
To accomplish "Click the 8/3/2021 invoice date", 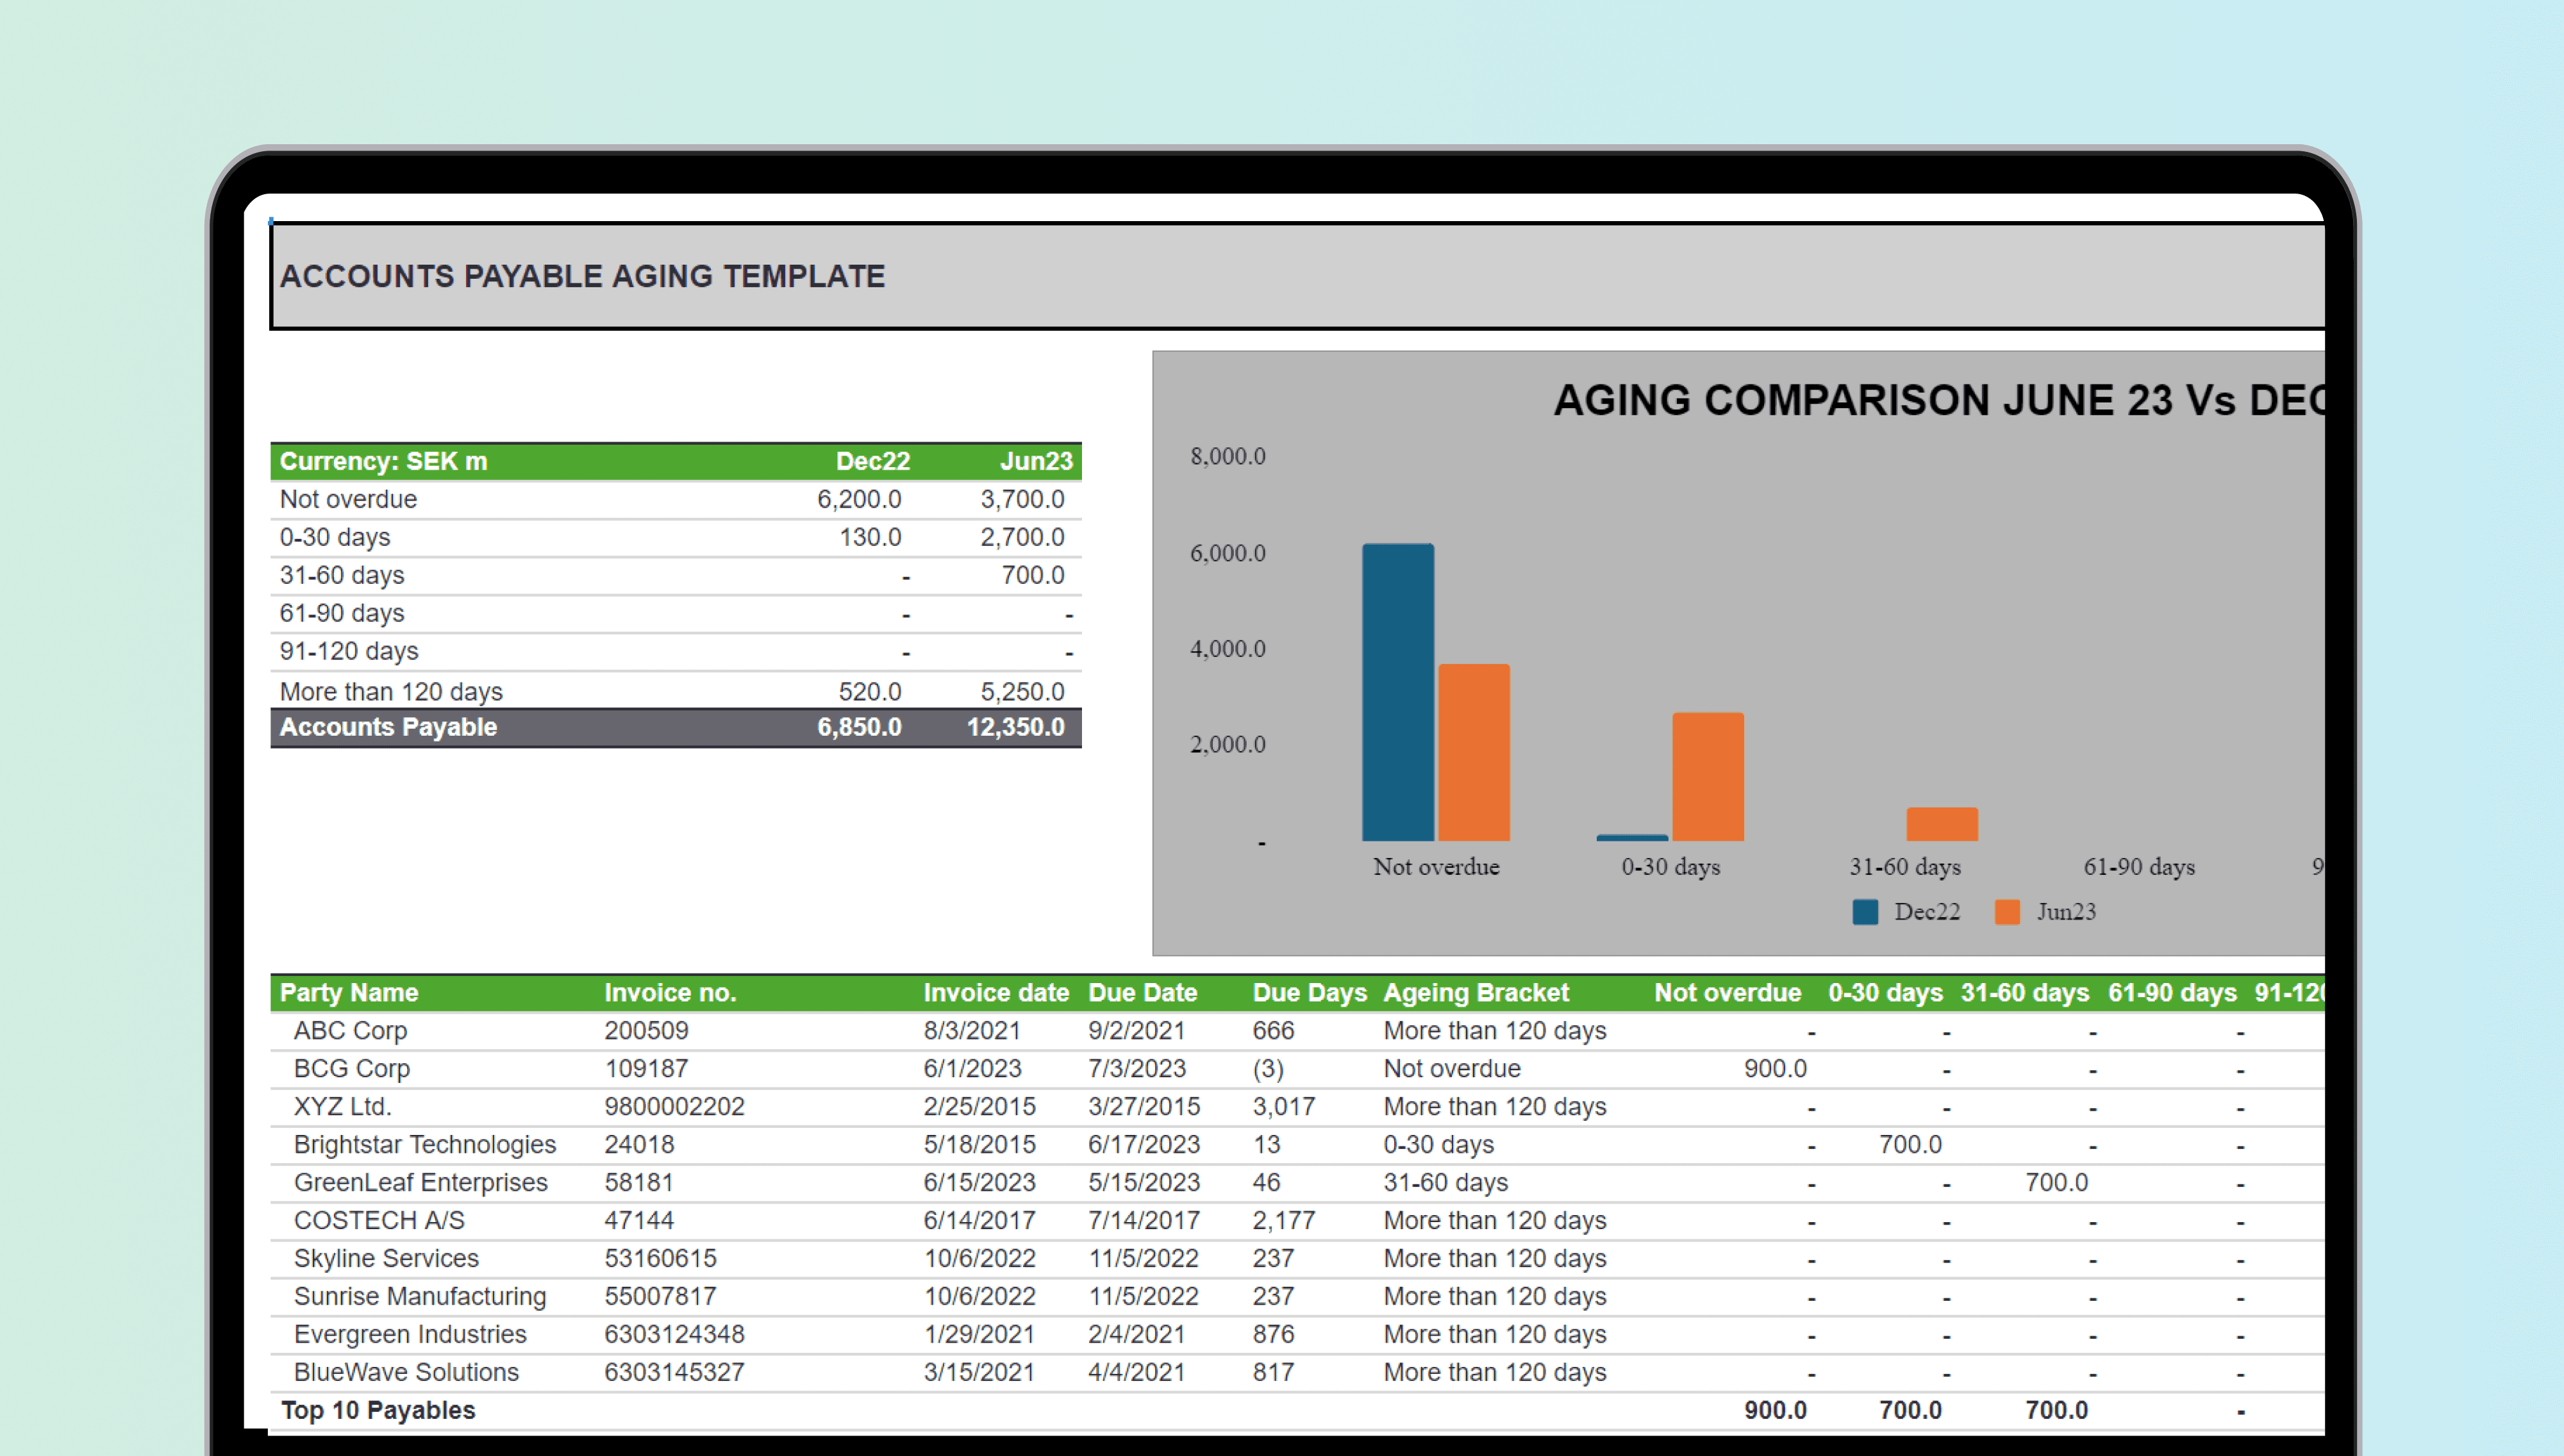I will click(972, 1030).
